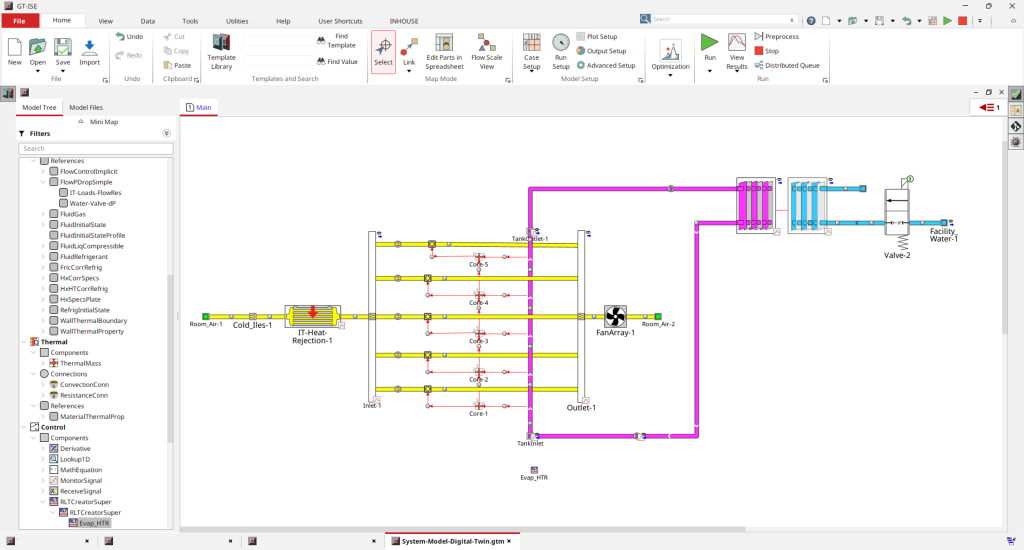Open the Utilities ribbon tab
The image size is (1024, 550).
(x=237, y=20)
